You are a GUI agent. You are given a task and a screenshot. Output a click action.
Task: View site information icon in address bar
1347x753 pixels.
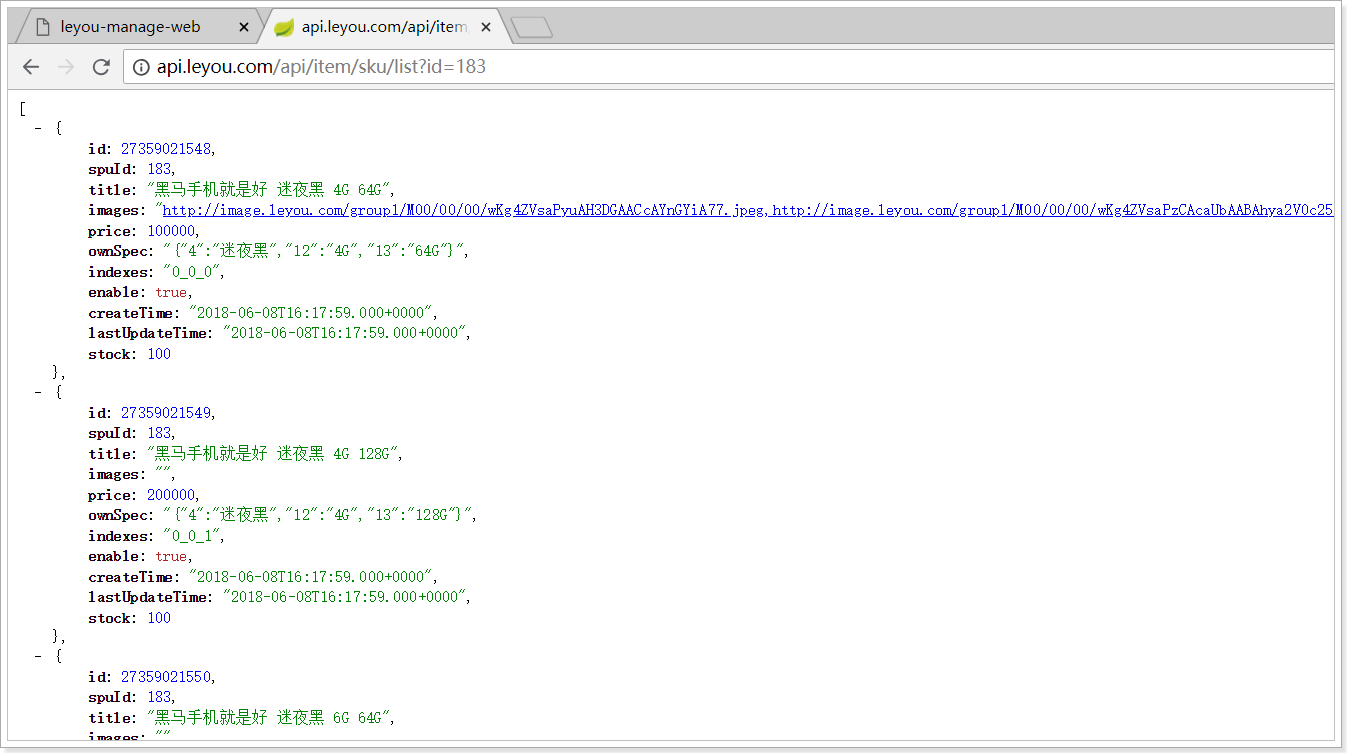pyautogui.click(x=141, y=67)
